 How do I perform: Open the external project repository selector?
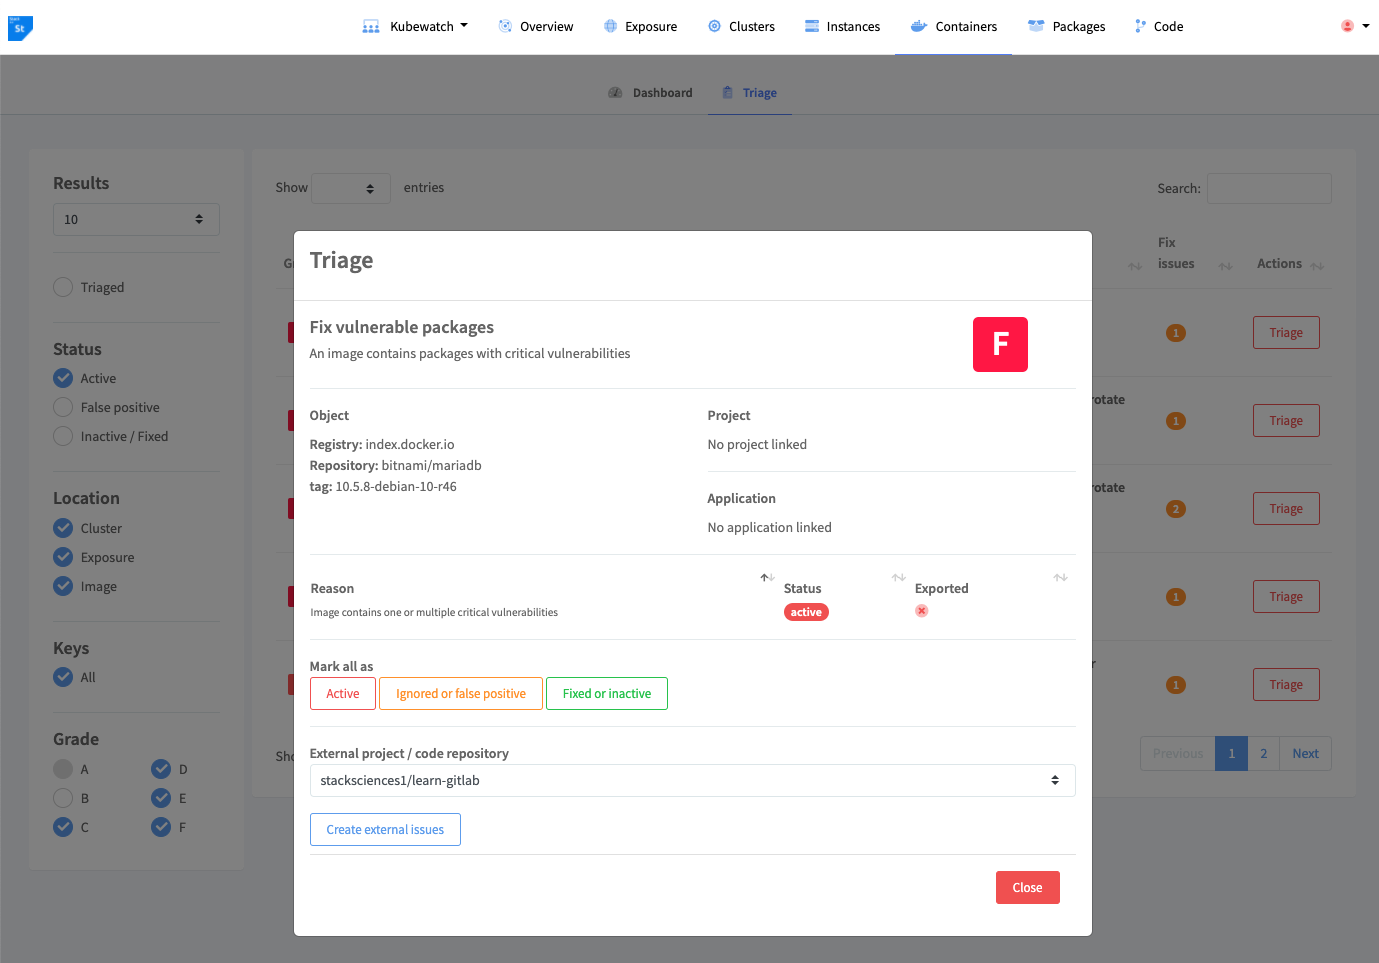click(692, 780)
